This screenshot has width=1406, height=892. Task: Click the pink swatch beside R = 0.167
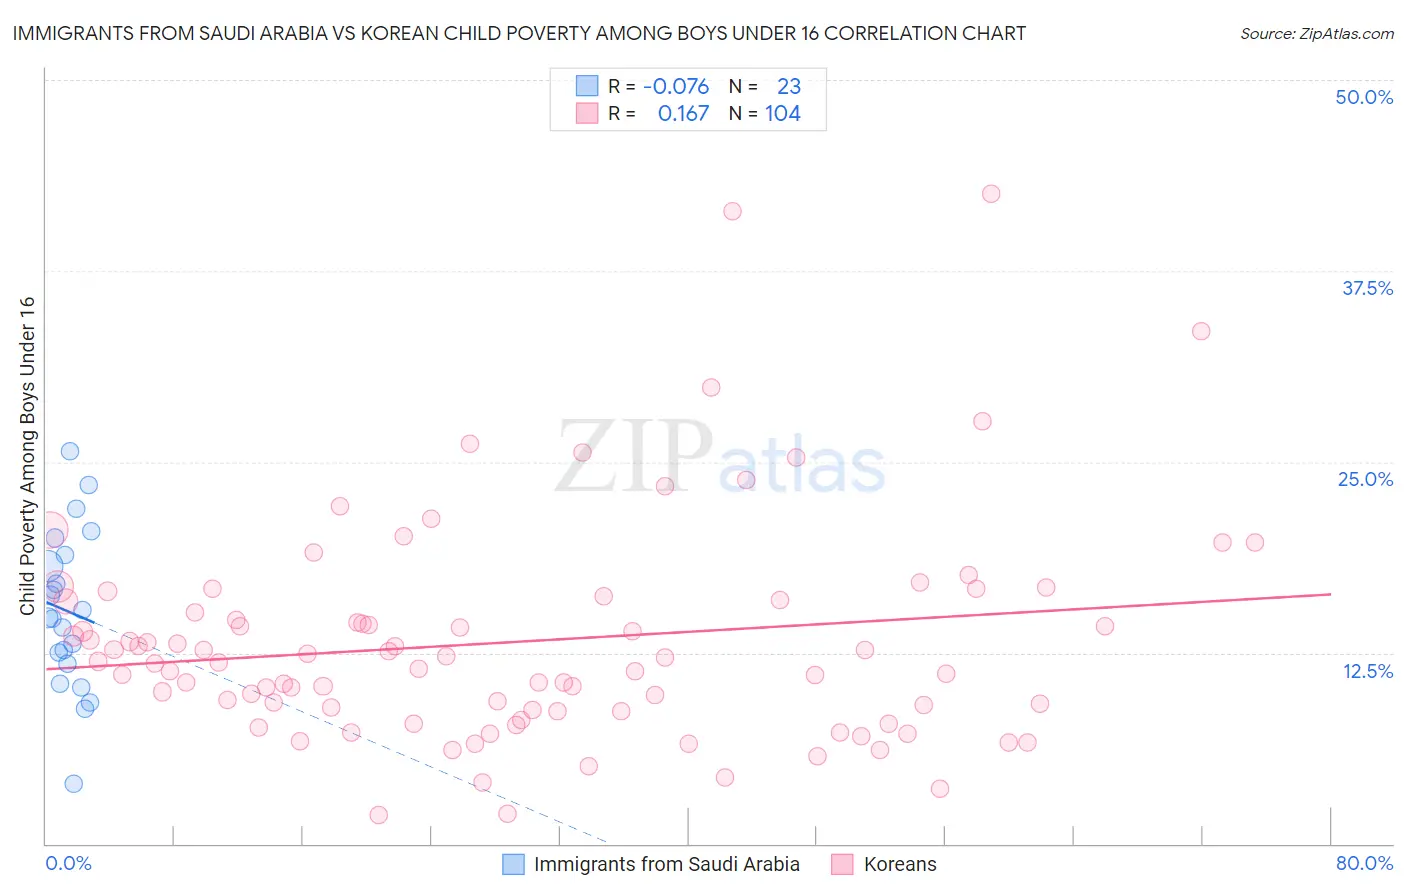[586, 114]
